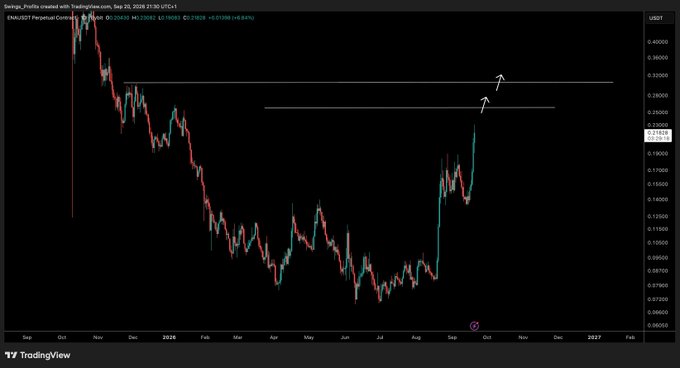
Task: Click the 0.11500 price axis label
Action: pos(657,229)
